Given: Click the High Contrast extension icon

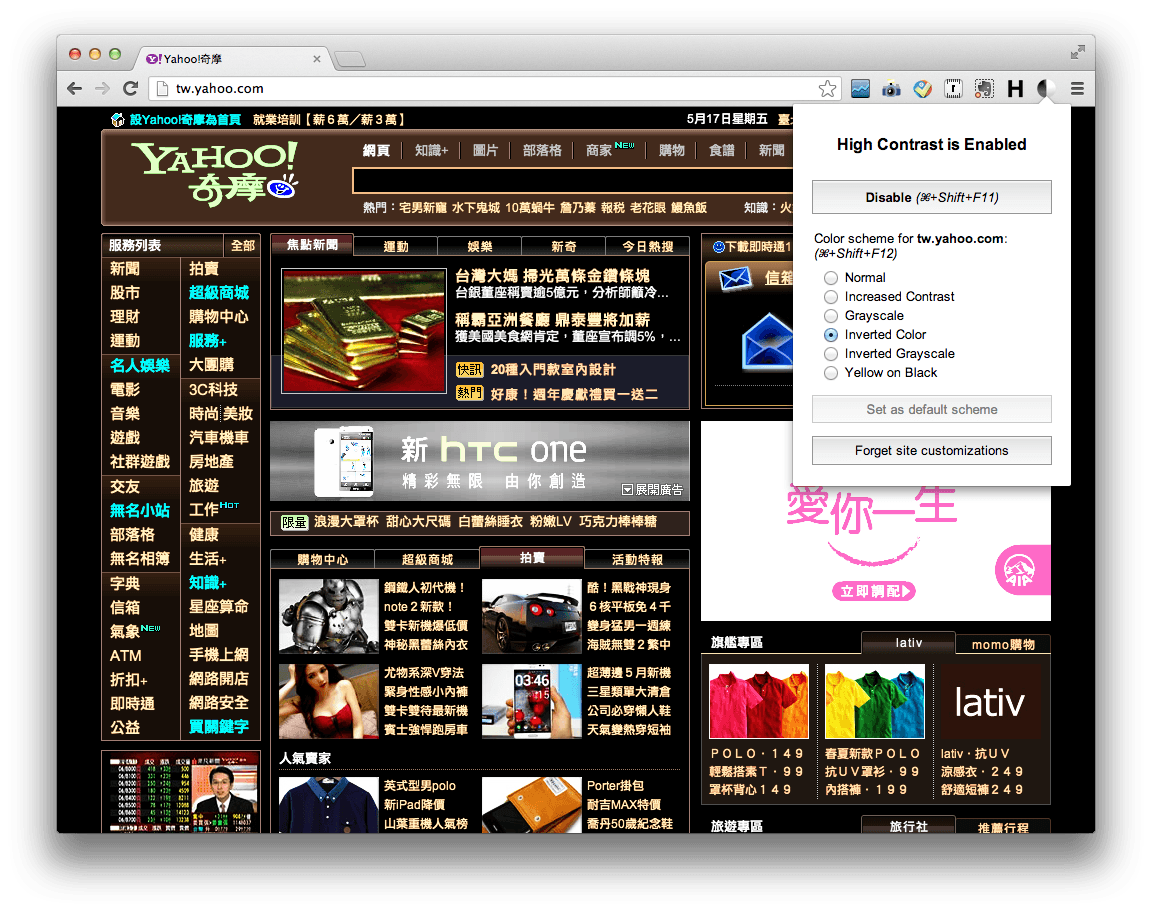Looking at the screenshot, I should pos(1046,89).
